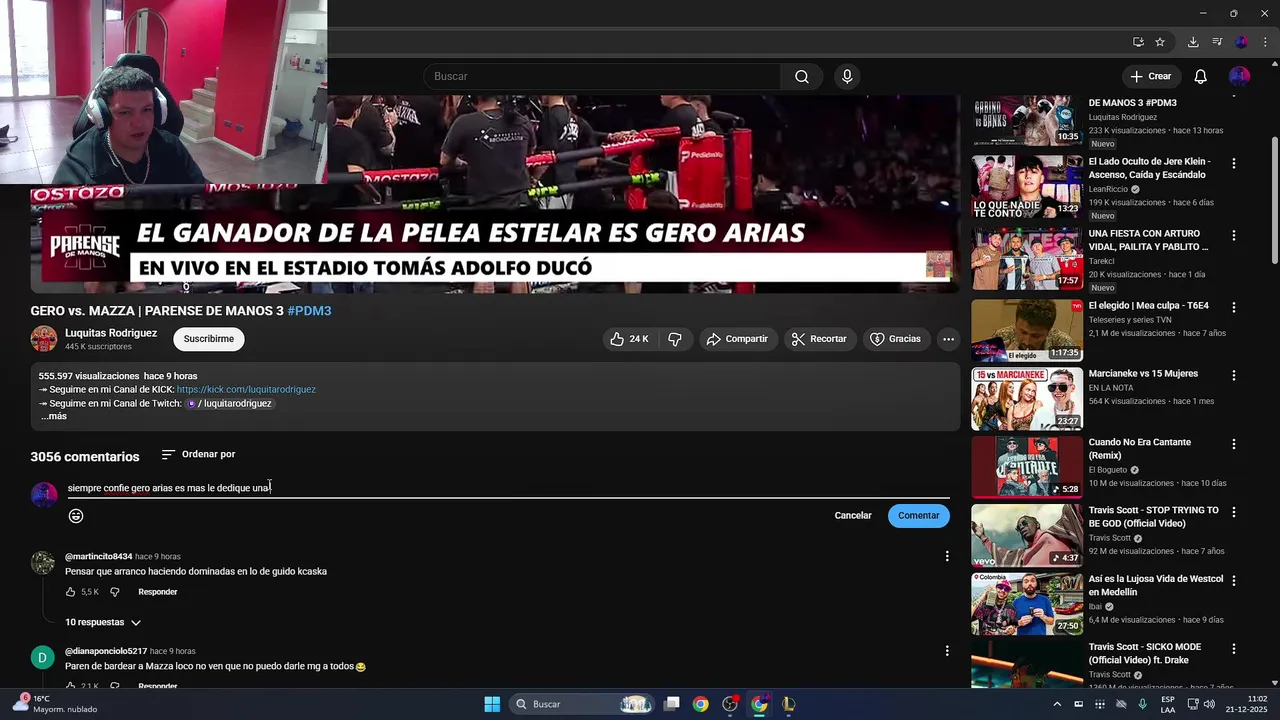The height and width of the screenshot is (720, 1280).
Task: Expand 10 respuestas replies
Action: (x=103, y=622)
